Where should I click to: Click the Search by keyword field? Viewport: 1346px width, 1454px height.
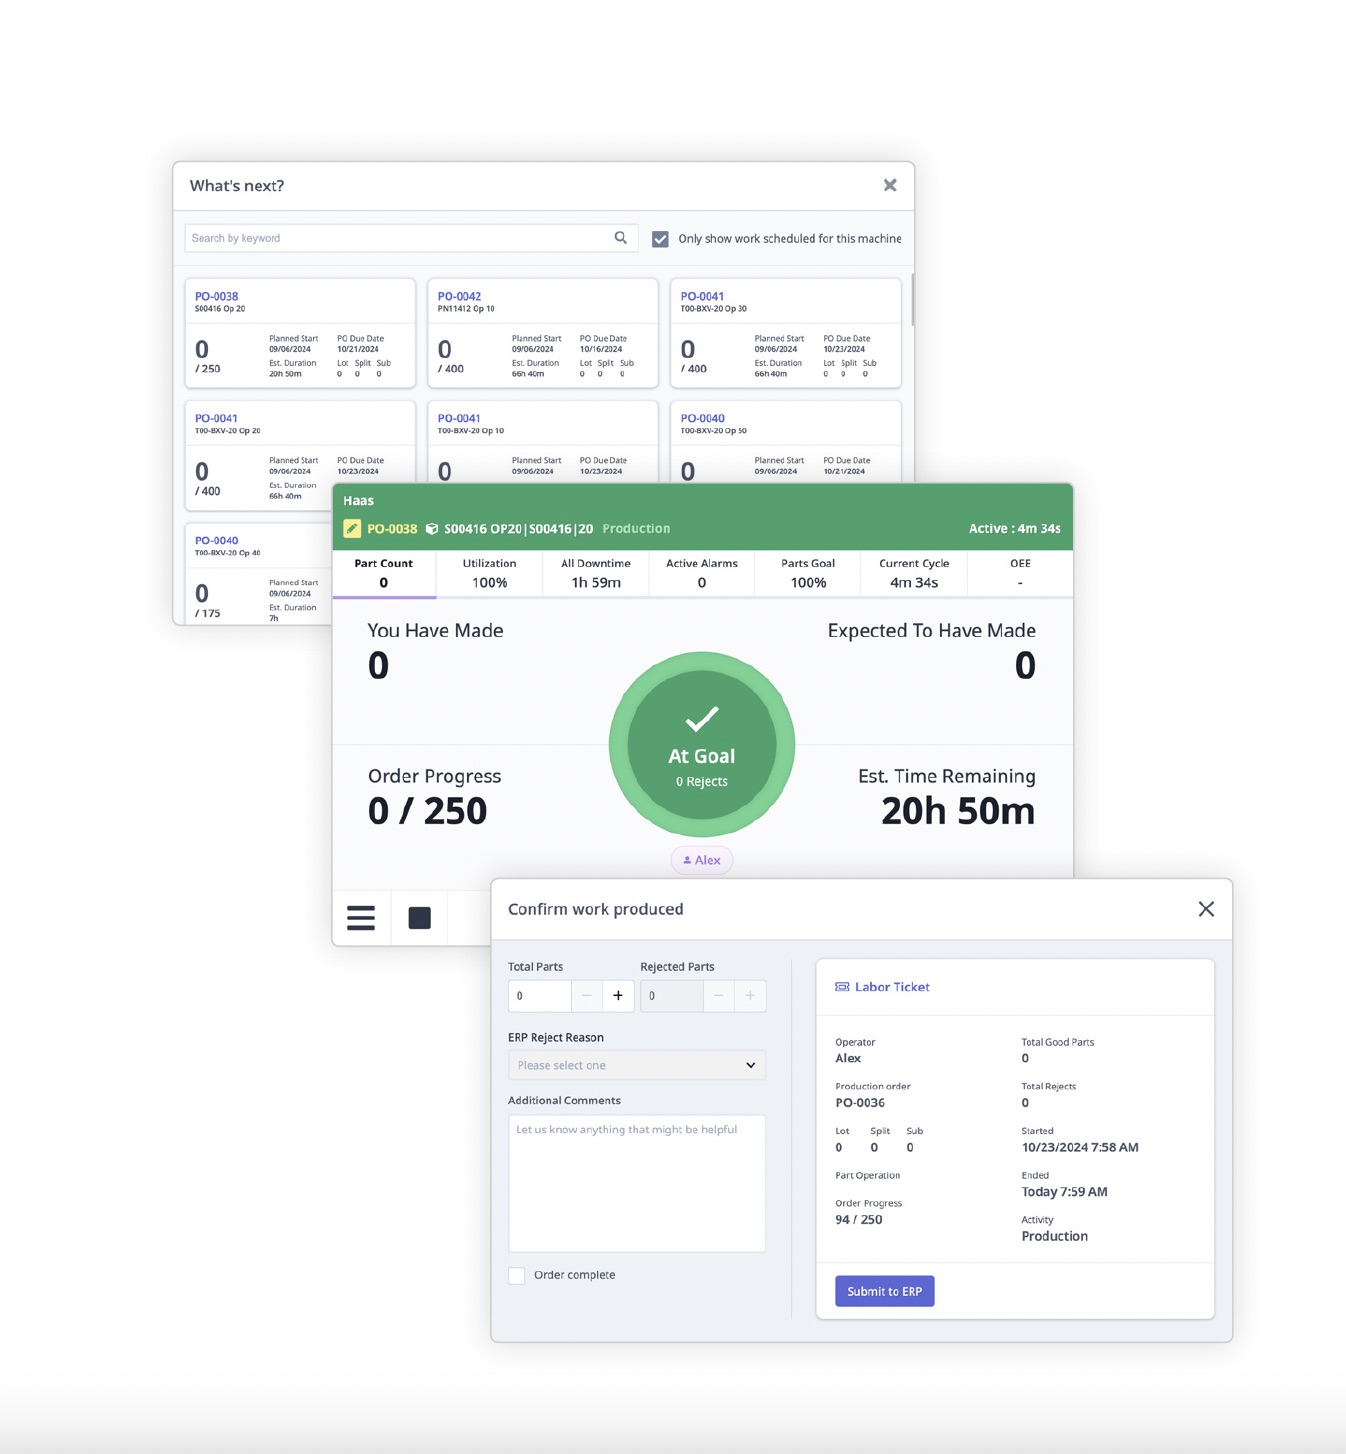400,238
